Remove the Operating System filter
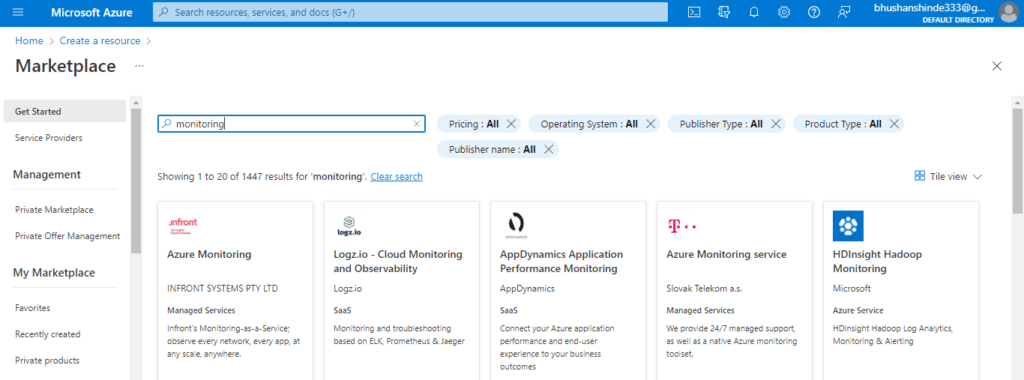The height and width of the screenshot is (380, 1024). [x=650, y=123]
